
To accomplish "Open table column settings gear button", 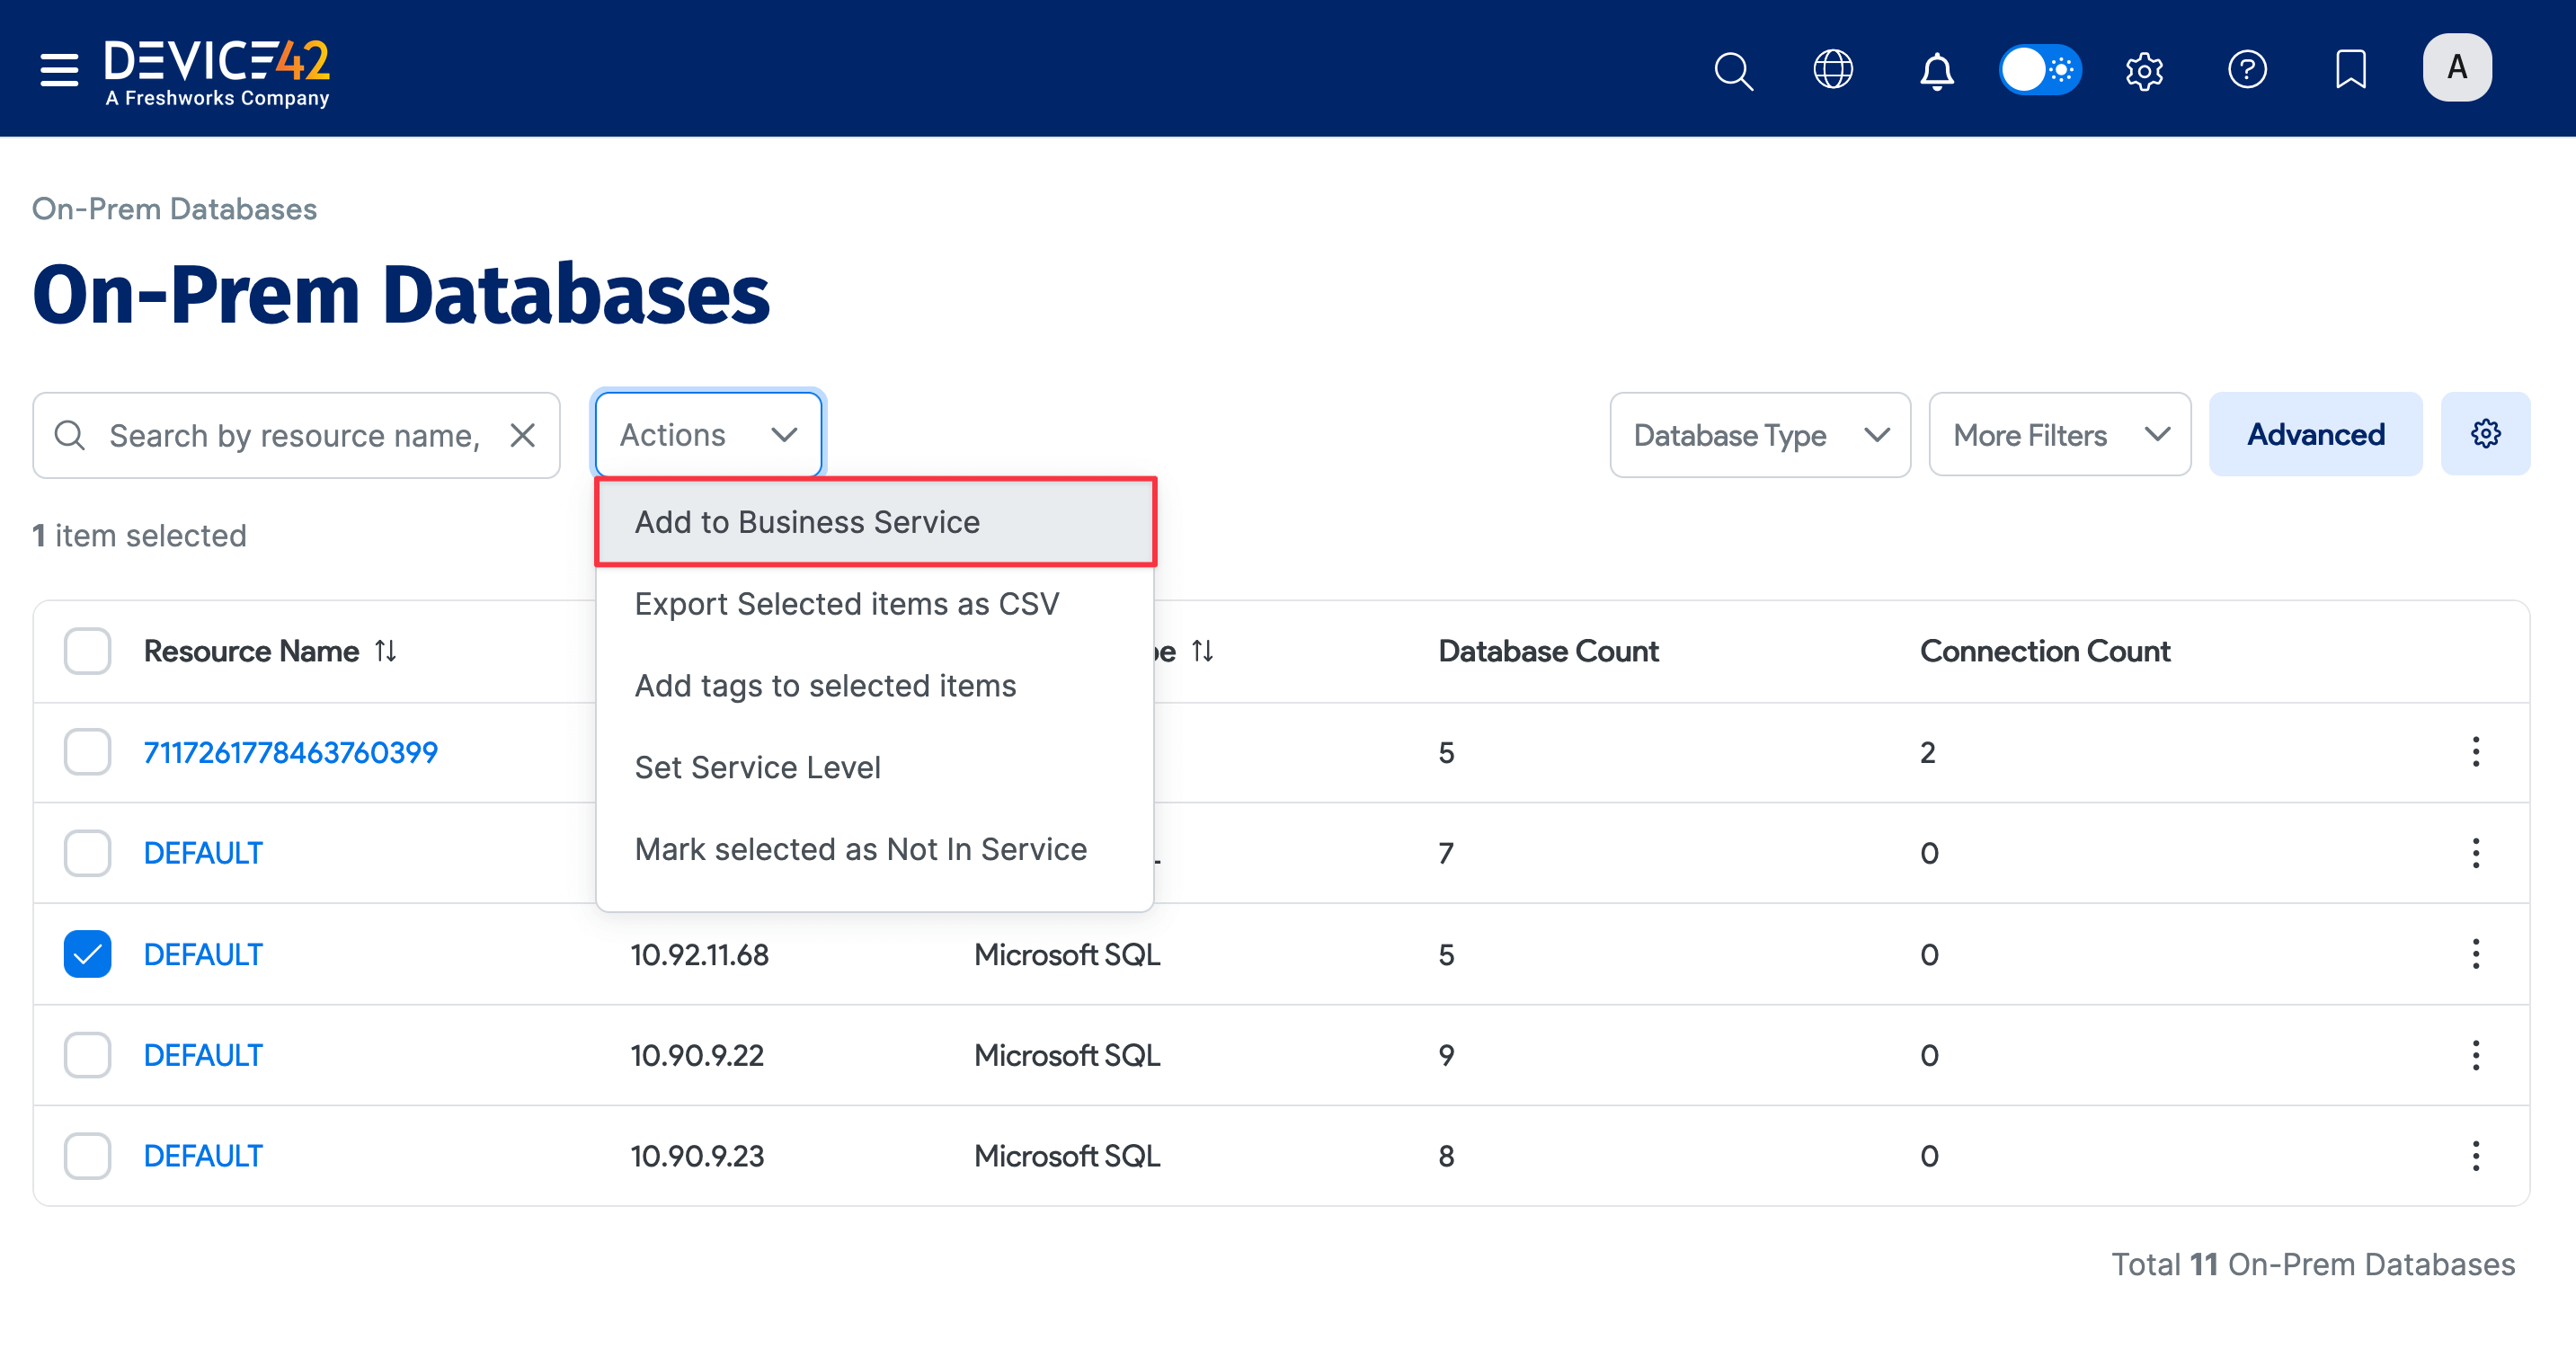I will [2485, 434].
